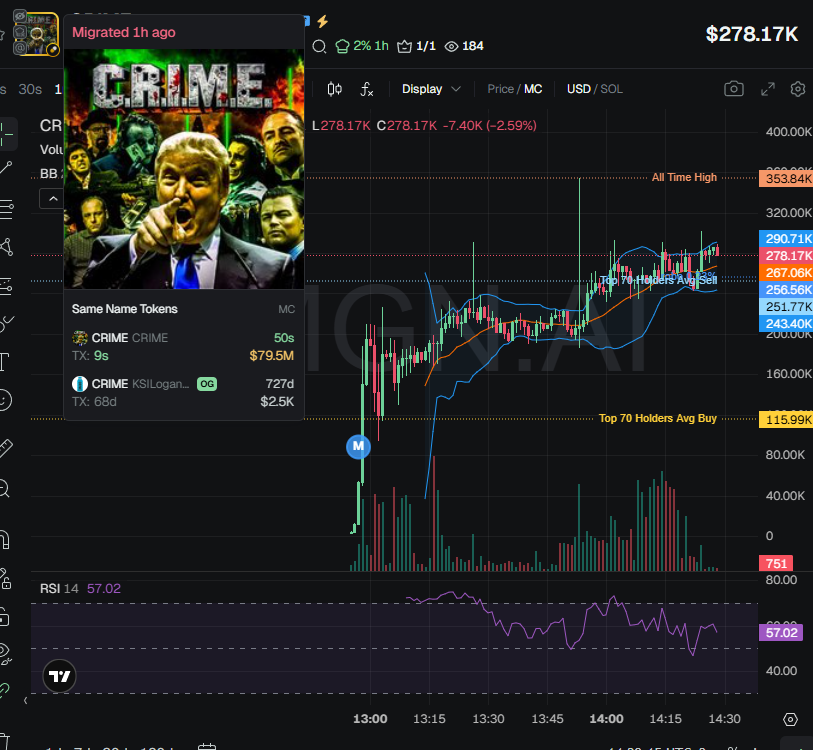Click the 13:00 time axis label
Viewport: 813px width, 750px height.
click(x=370, y=719)
